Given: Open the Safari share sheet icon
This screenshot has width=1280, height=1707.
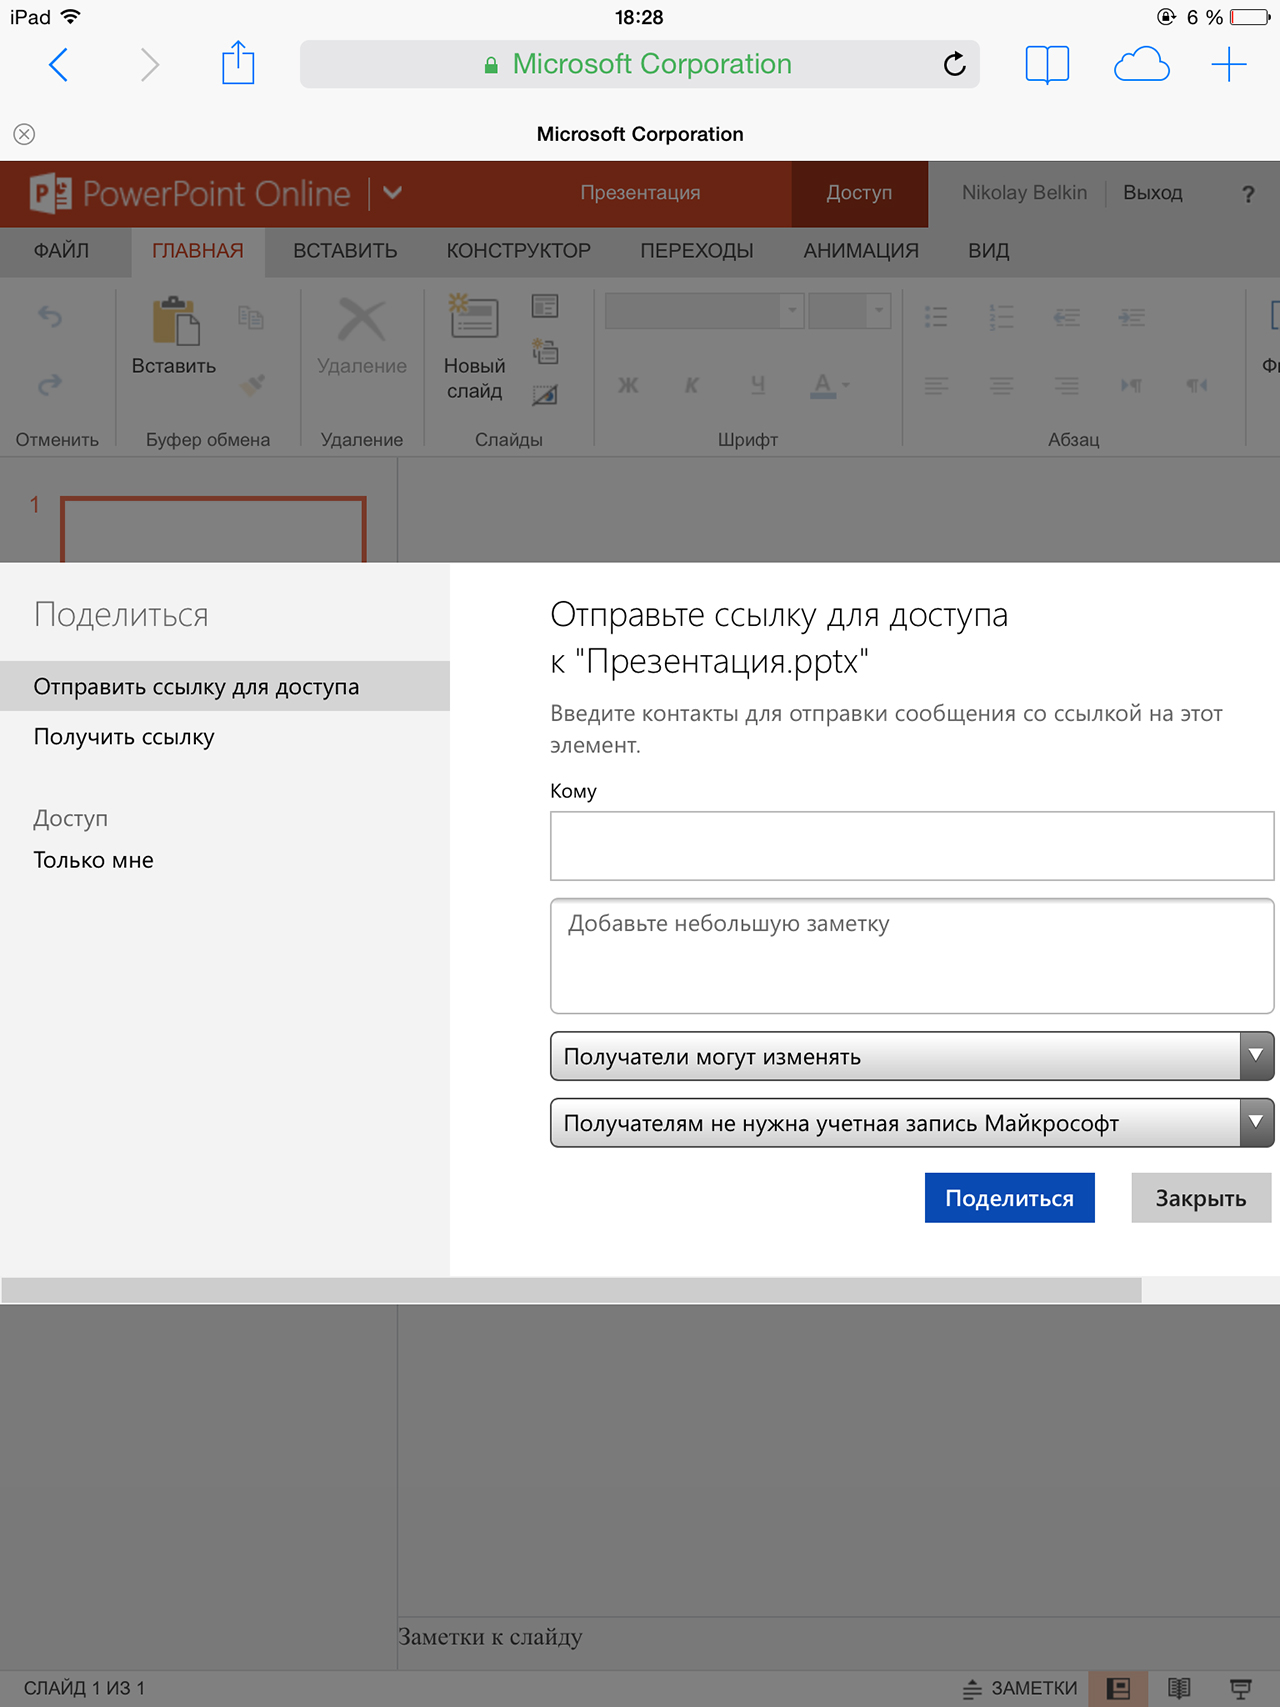Looking at the screenshot, I should (238, 63).
